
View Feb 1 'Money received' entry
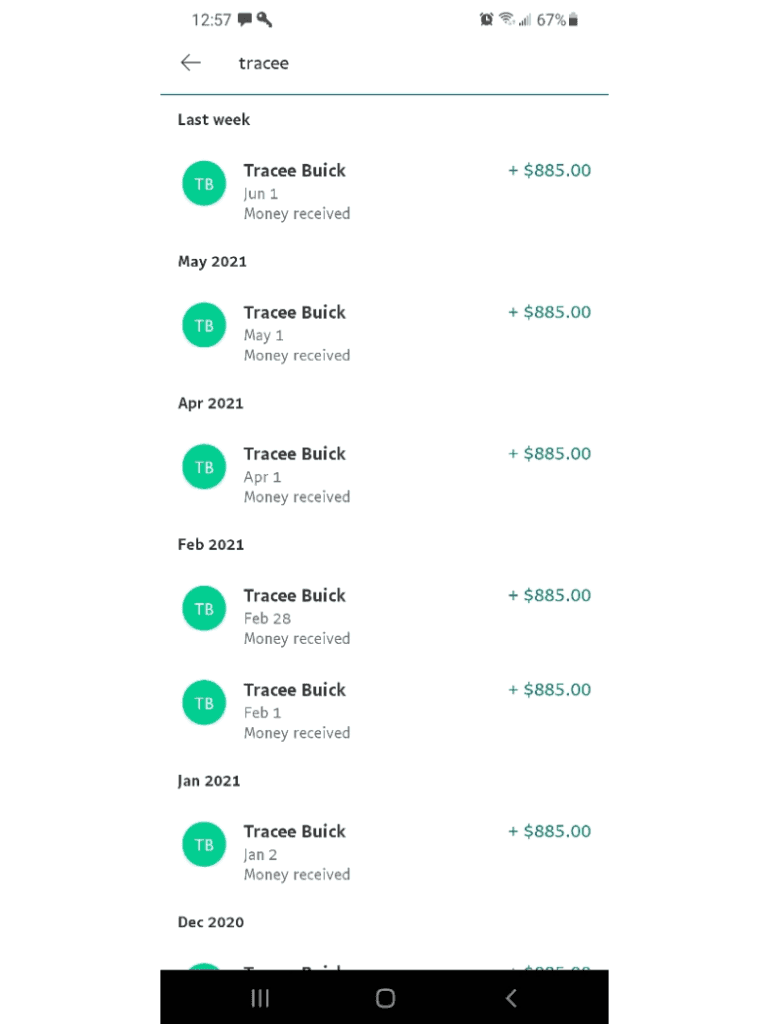tap(297, 733)
